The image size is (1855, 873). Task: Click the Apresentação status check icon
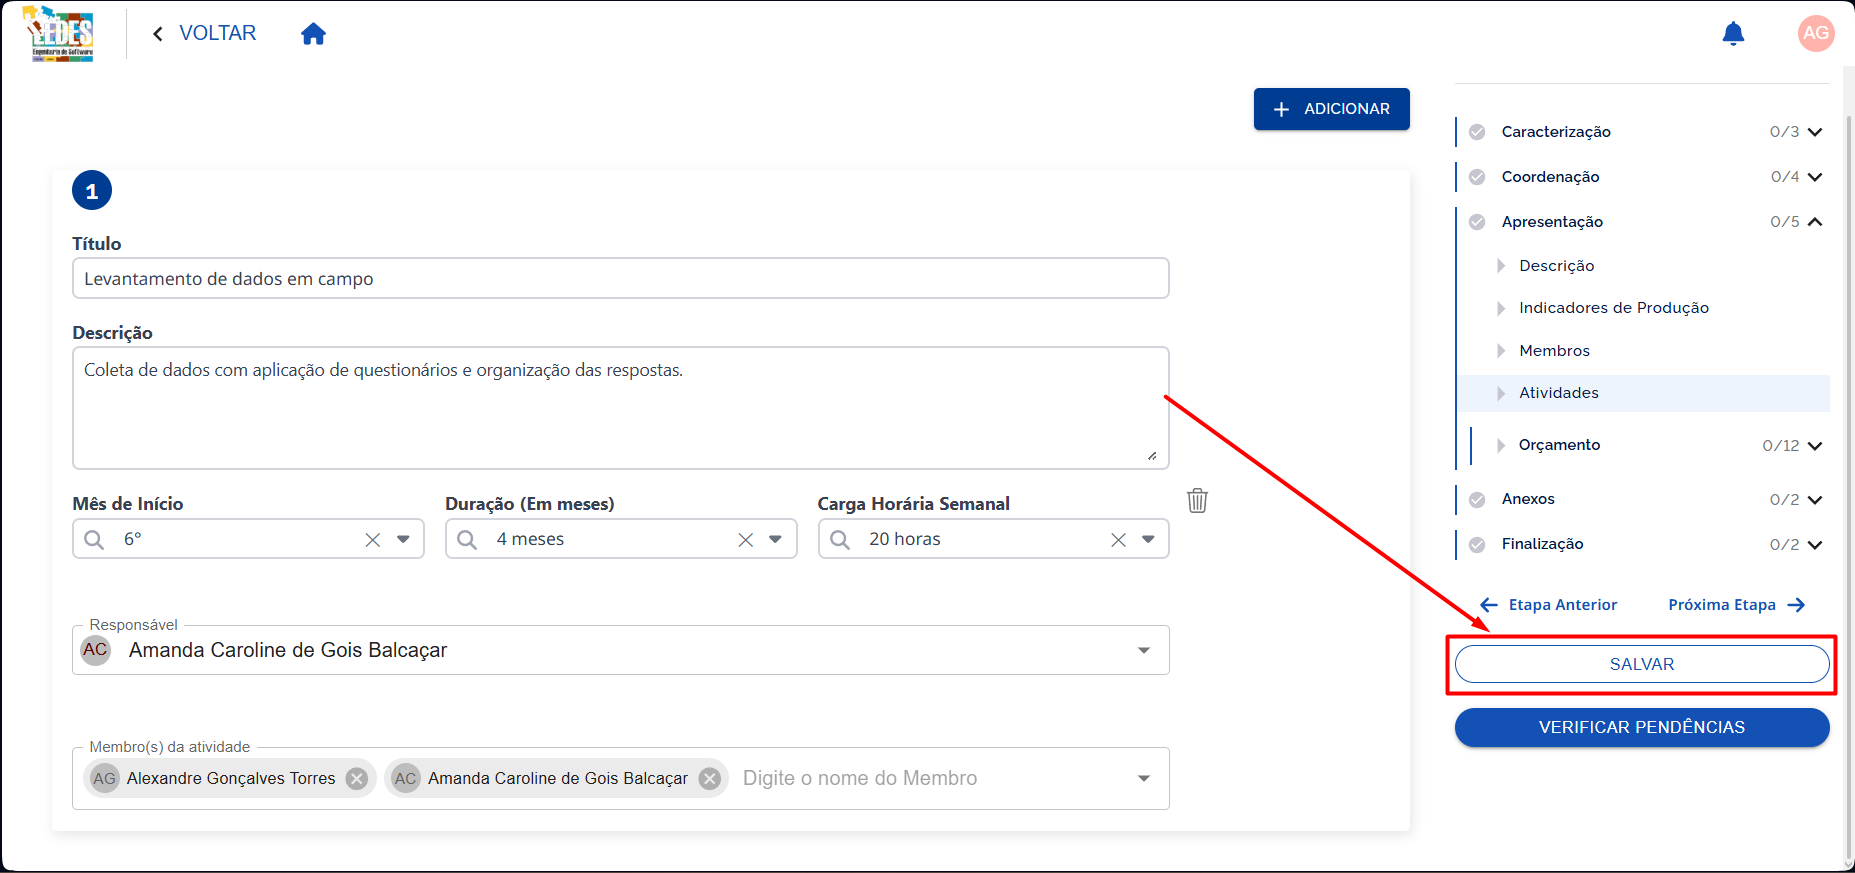click(1477, 222)
